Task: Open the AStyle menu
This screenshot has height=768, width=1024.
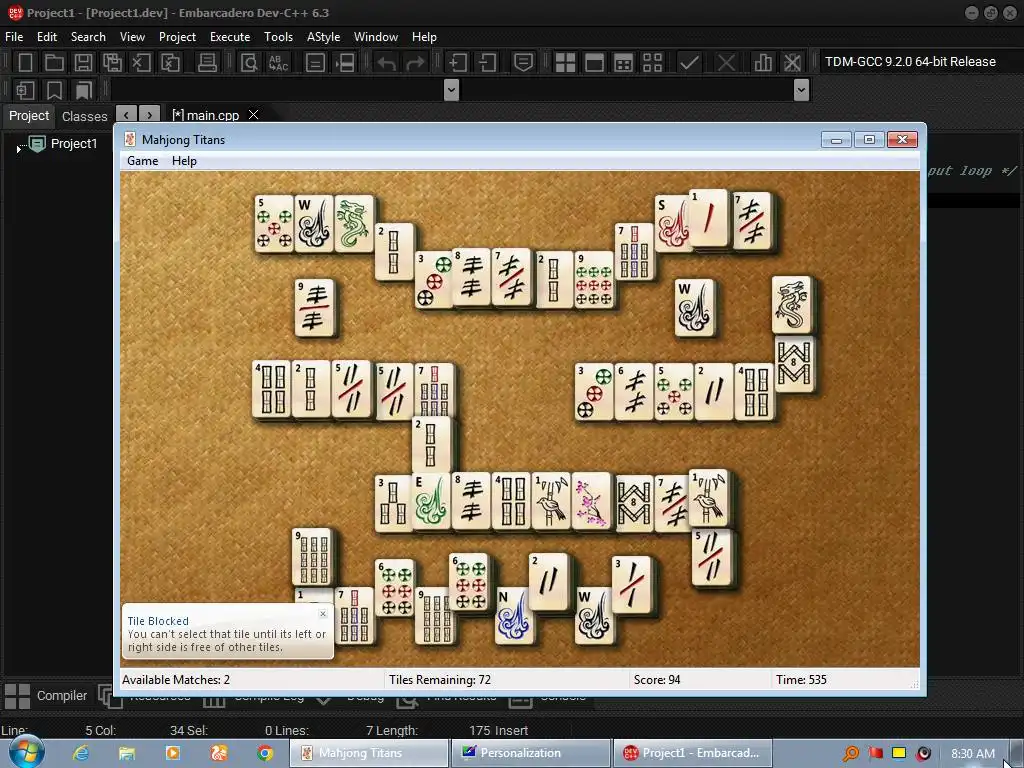Action: click(323, 37)
